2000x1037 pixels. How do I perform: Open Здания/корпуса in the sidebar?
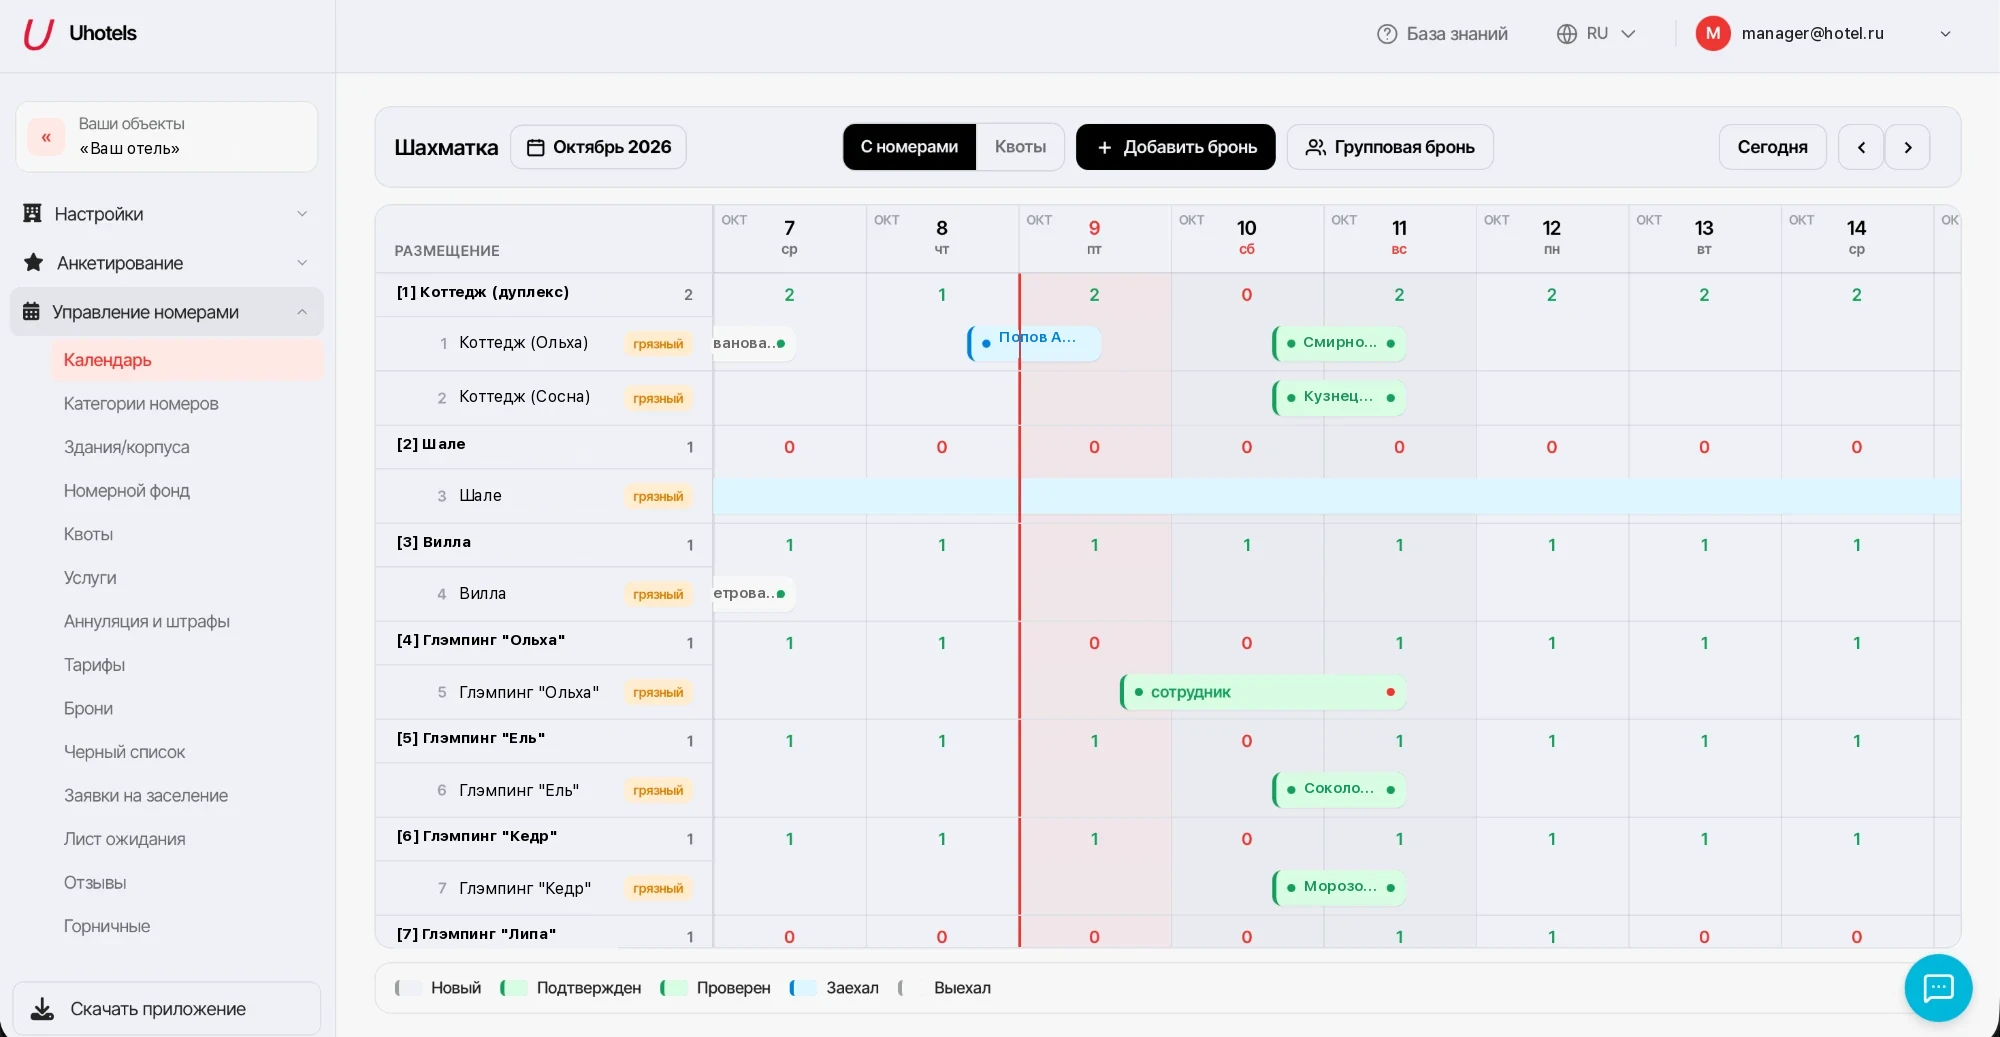(126, 447)
